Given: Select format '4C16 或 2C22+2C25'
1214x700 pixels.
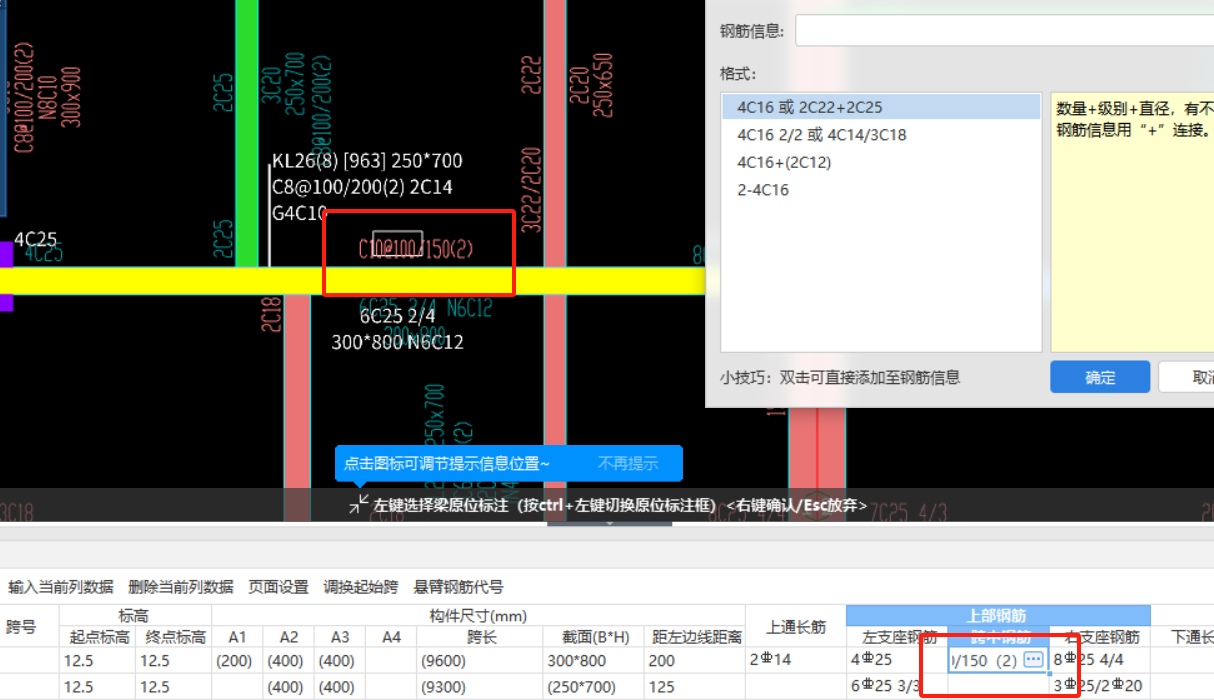Looking at the screenshot, I should tap(881, 107).
